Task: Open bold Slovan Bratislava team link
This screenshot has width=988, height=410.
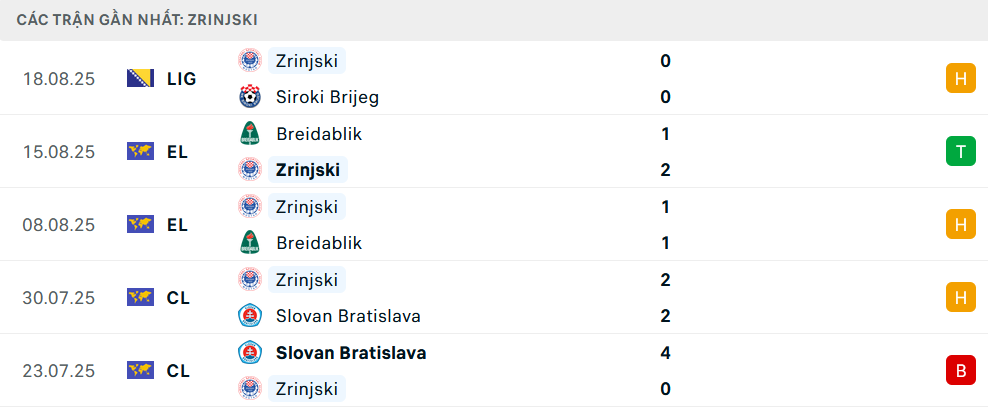Action: click(351, 353)
